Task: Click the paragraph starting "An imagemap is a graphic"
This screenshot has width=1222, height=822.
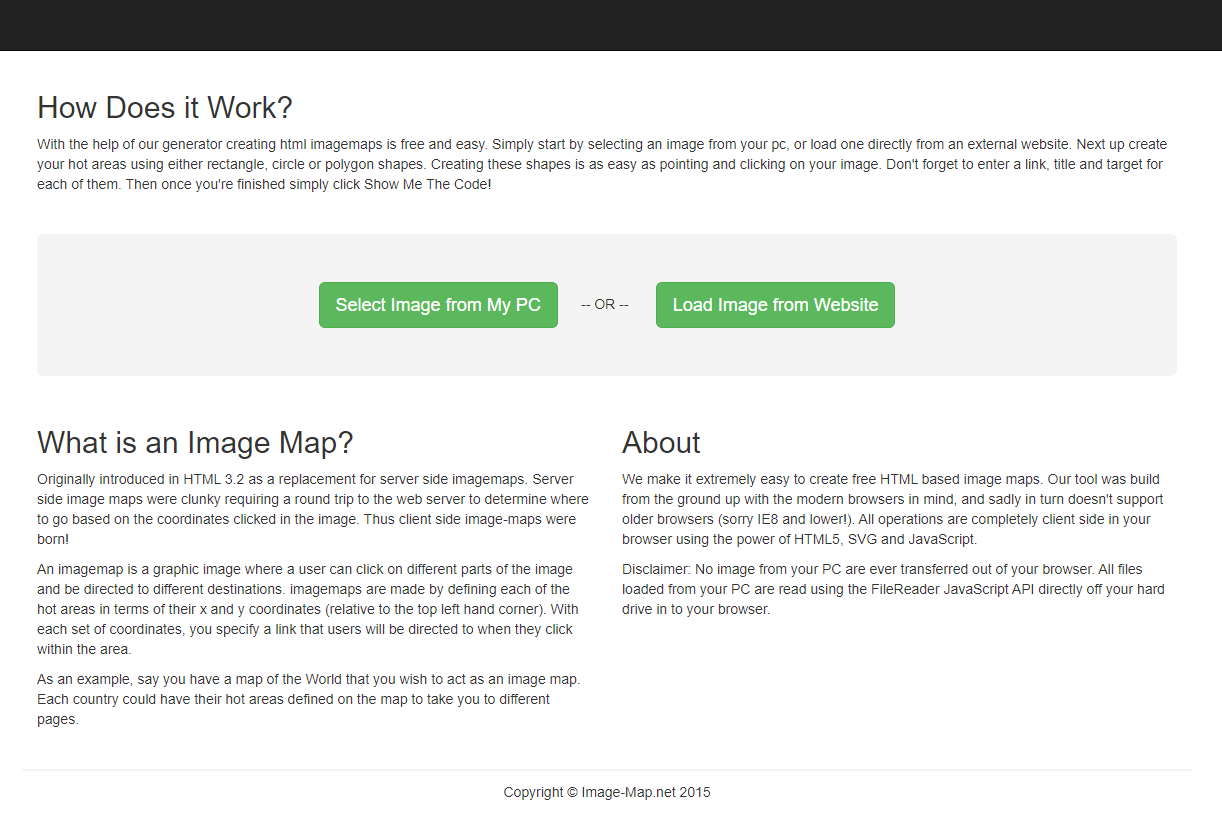Action: tap(305, 609)
